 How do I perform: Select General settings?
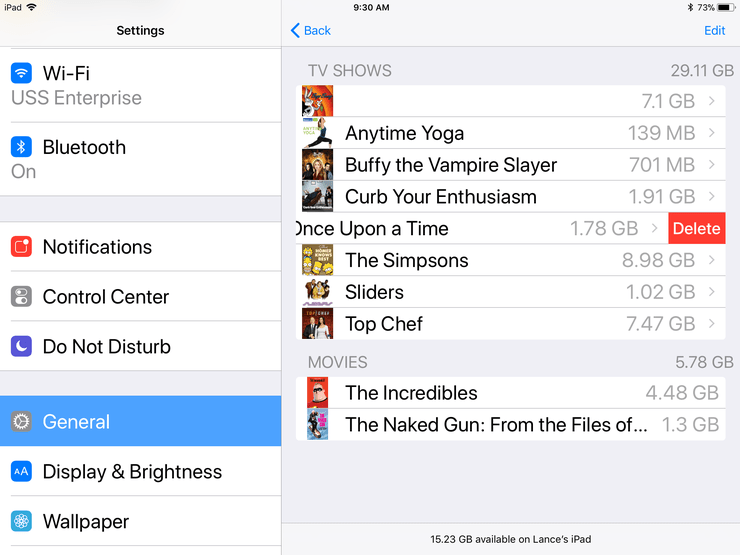(141, 421)
